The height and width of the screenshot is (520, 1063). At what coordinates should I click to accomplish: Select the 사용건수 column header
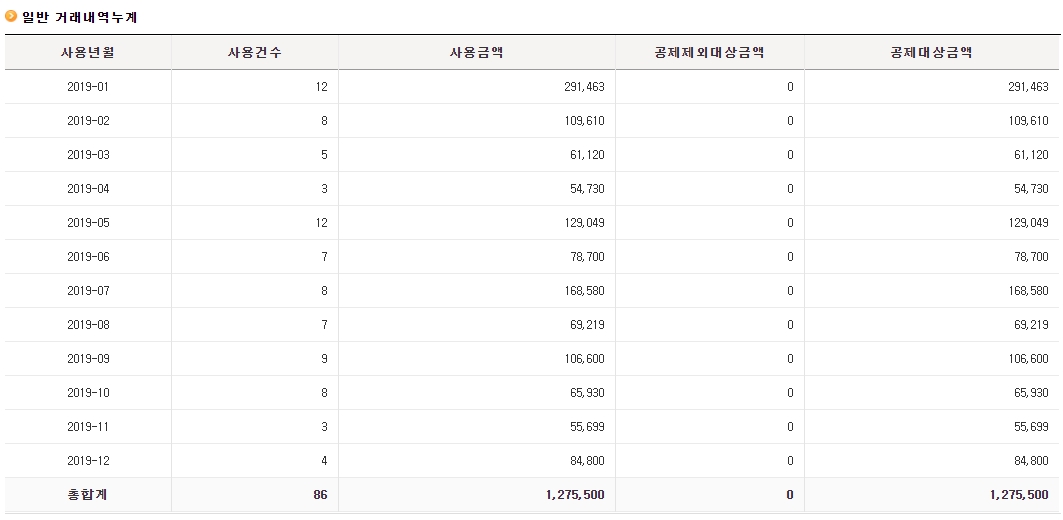click(x=254, y=53)
